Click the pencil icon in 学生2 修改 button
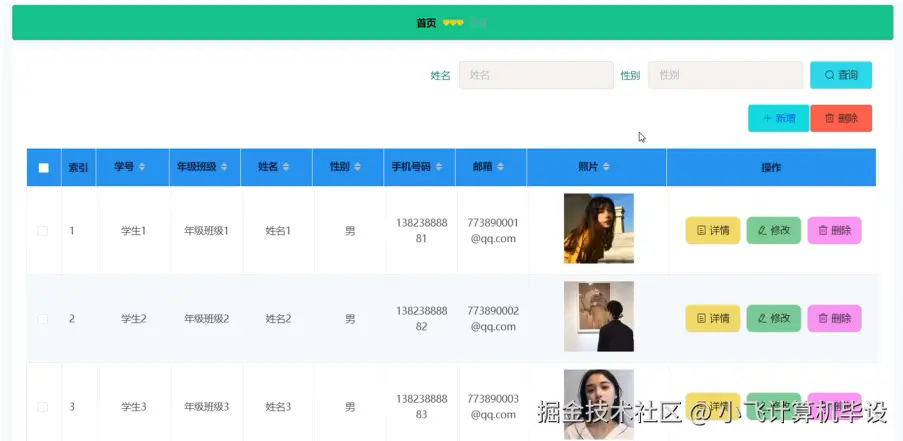 [x=762, y=318]
